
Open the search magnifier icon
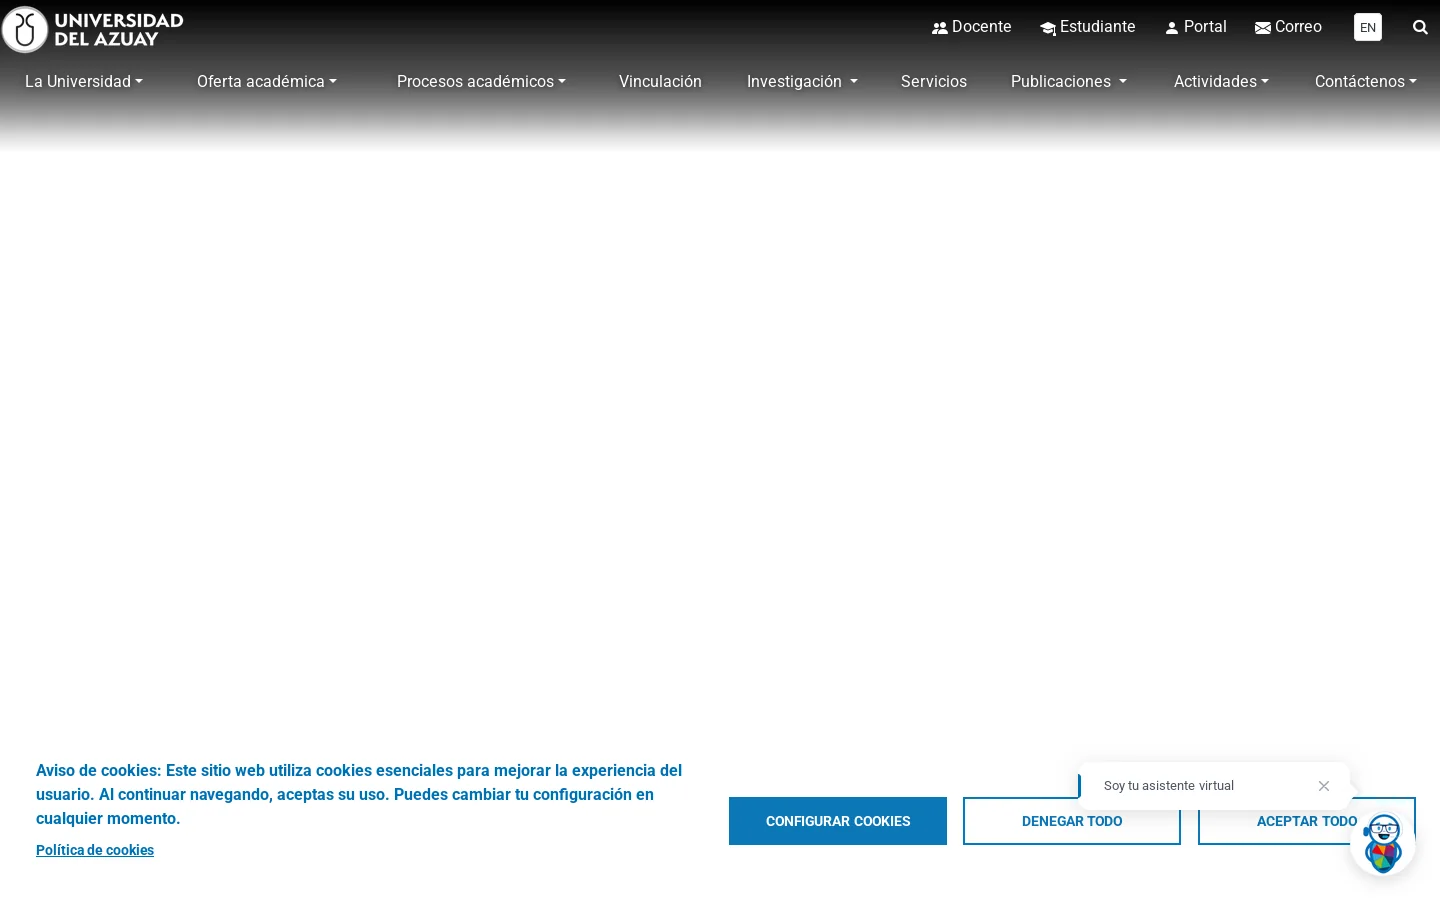click(x=1420, y=27)
